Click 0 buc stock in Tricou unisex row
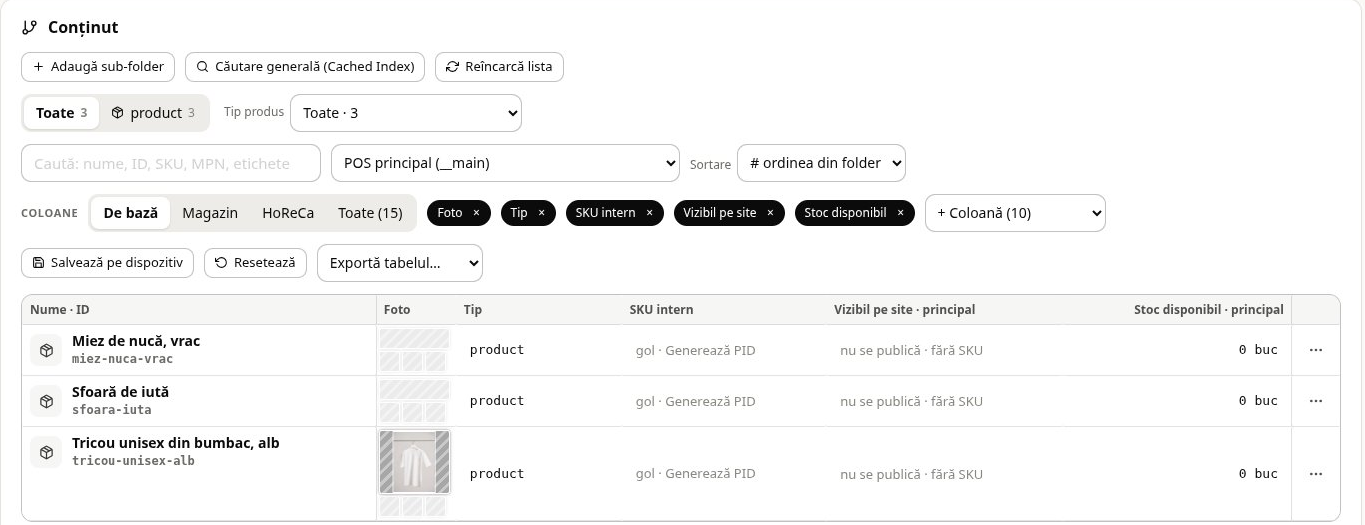This screenshot has height=525, width=1365. point(1258,474)
